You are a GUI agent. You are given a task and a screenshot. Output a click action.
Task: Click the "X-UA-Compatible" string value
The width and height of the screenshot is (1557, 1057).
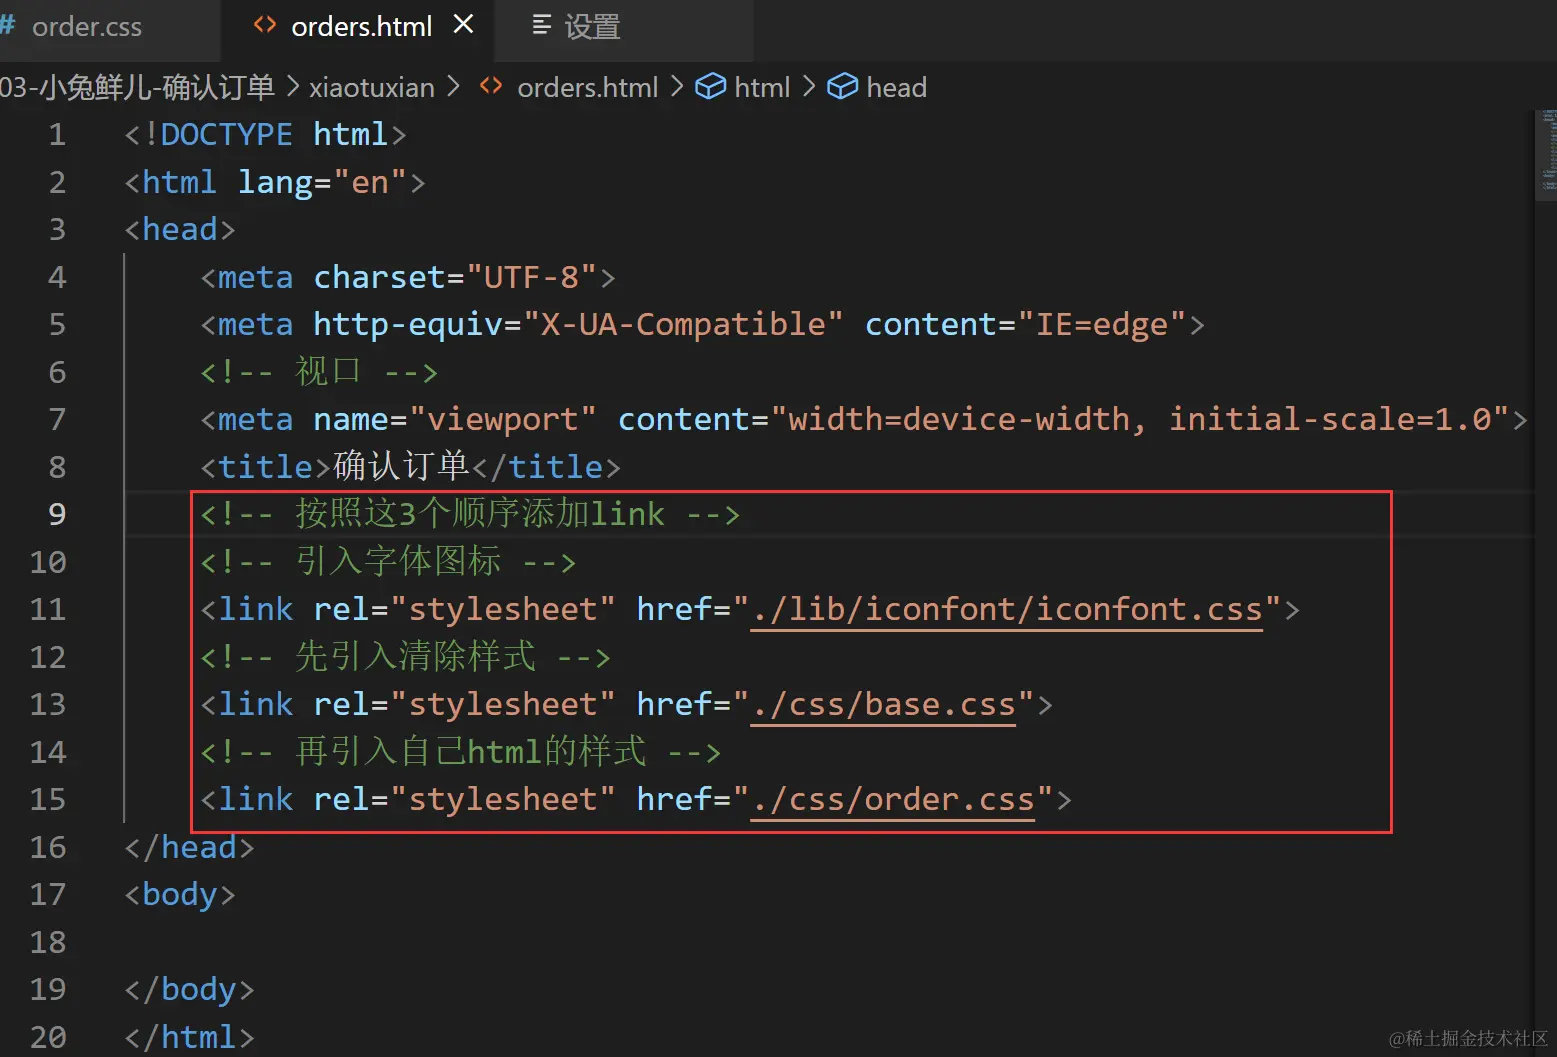pyautogui.click(x=683, y=324)
